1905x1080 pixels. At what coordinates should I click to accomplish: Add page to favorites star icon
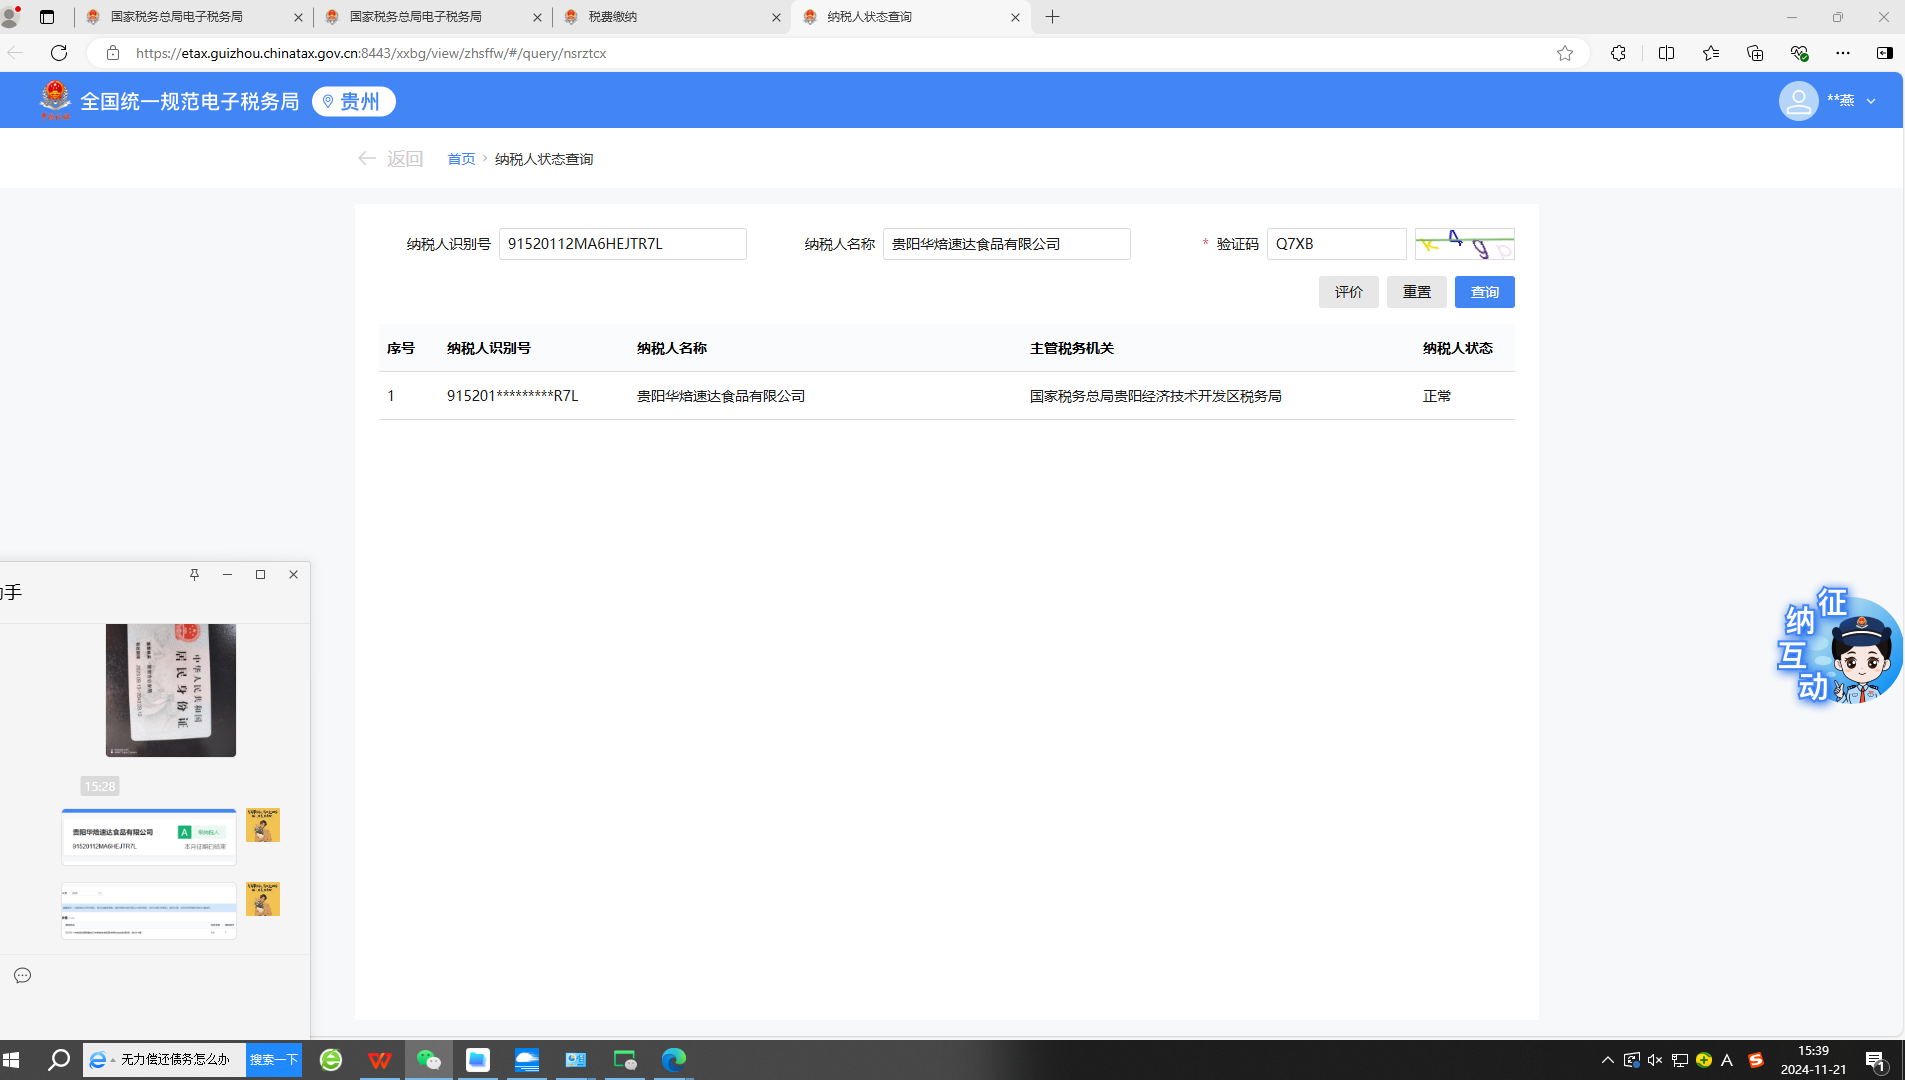[x=1564, y=53]
